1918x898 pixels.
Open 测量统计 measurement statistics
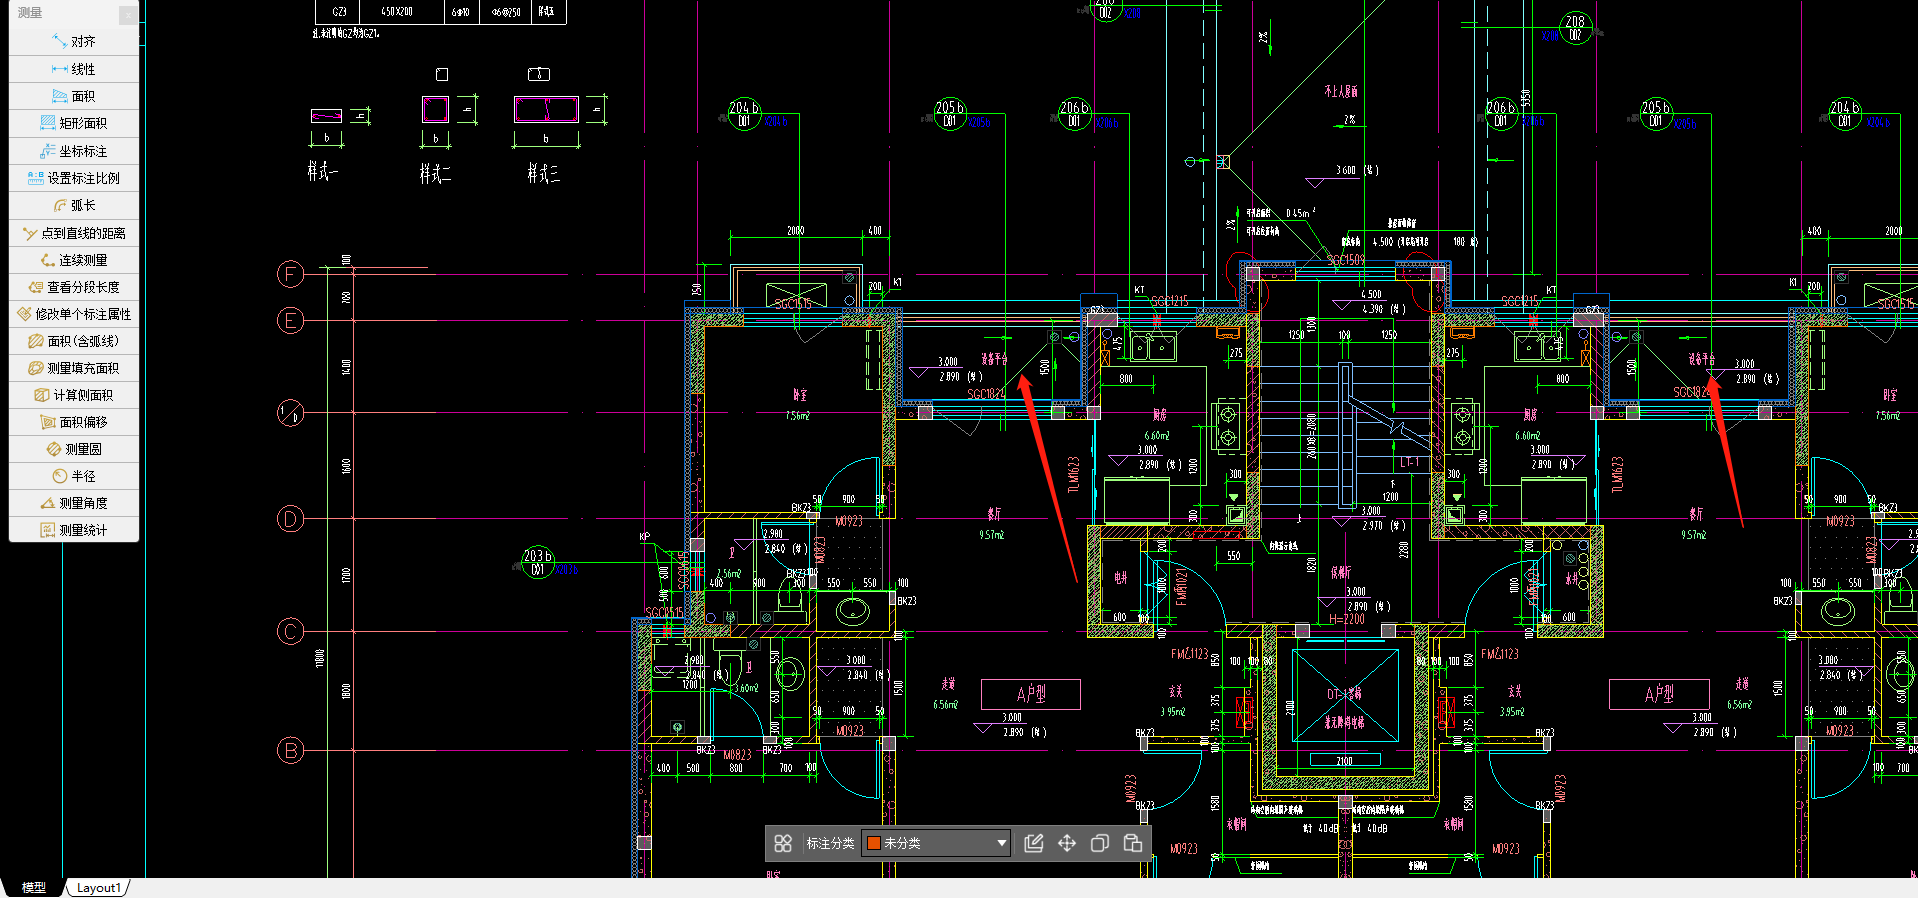point(74,530)
